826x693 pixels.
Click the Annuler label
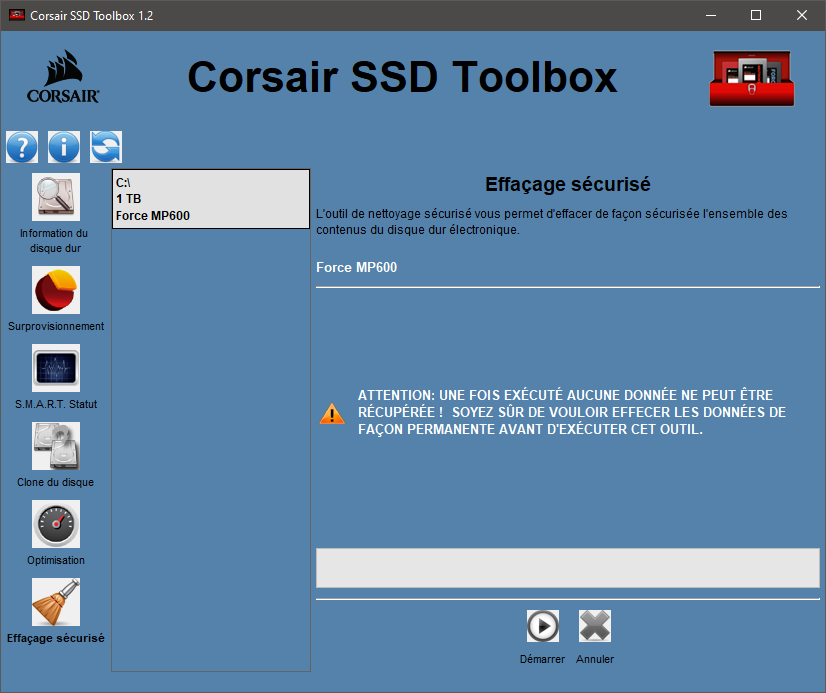[x=595, y=659]
